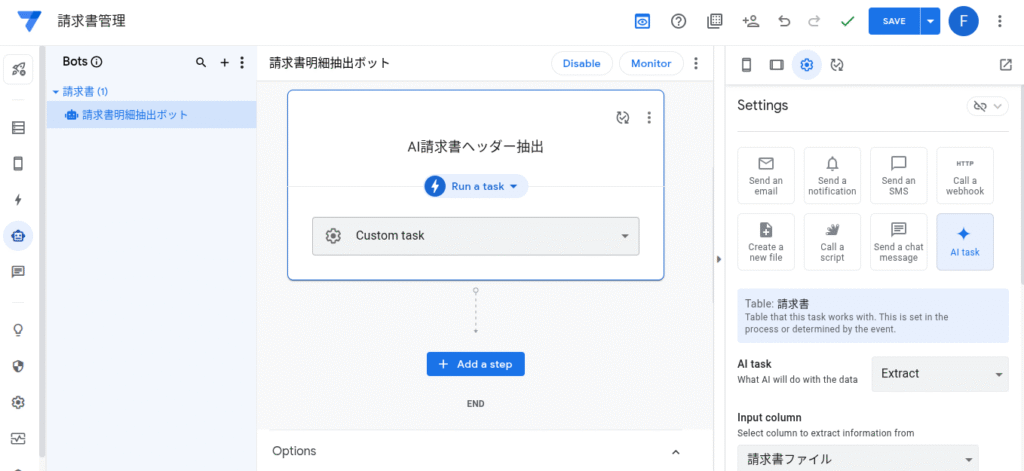Open Automation bot icon in left sidebar
This screenshot has width=1024, height=471.
pyautogui.click(x=18, y=236)
